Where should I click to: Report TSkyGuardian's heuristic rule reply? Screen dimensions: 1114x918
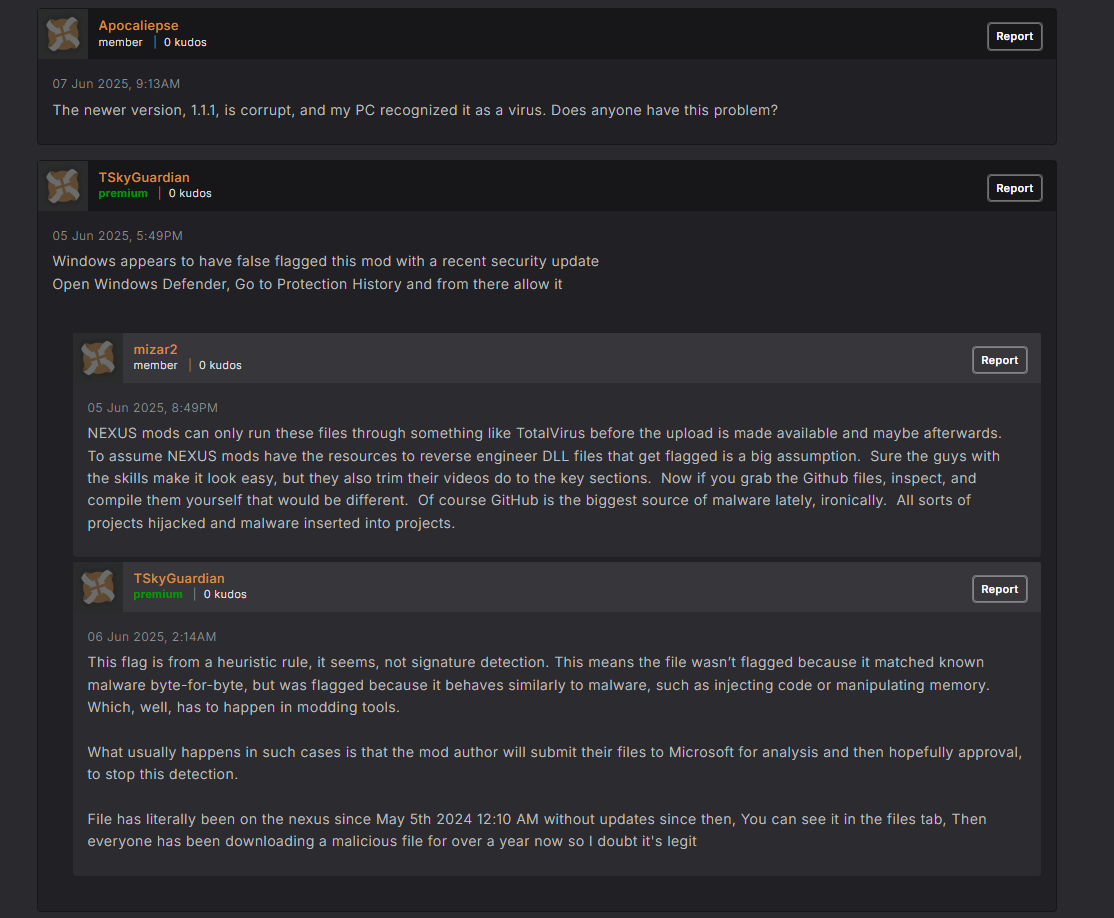coord(999,589)
